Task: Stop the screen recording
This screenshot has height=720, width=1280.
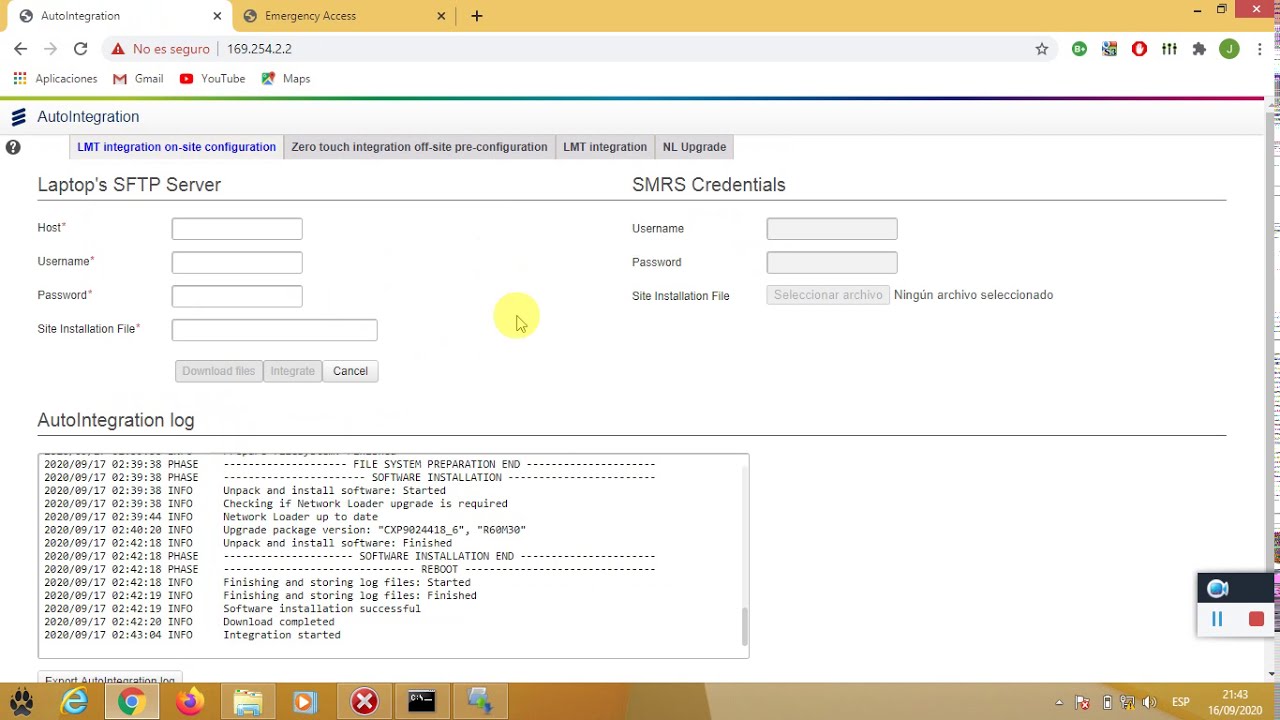Action: [1256, 619]
